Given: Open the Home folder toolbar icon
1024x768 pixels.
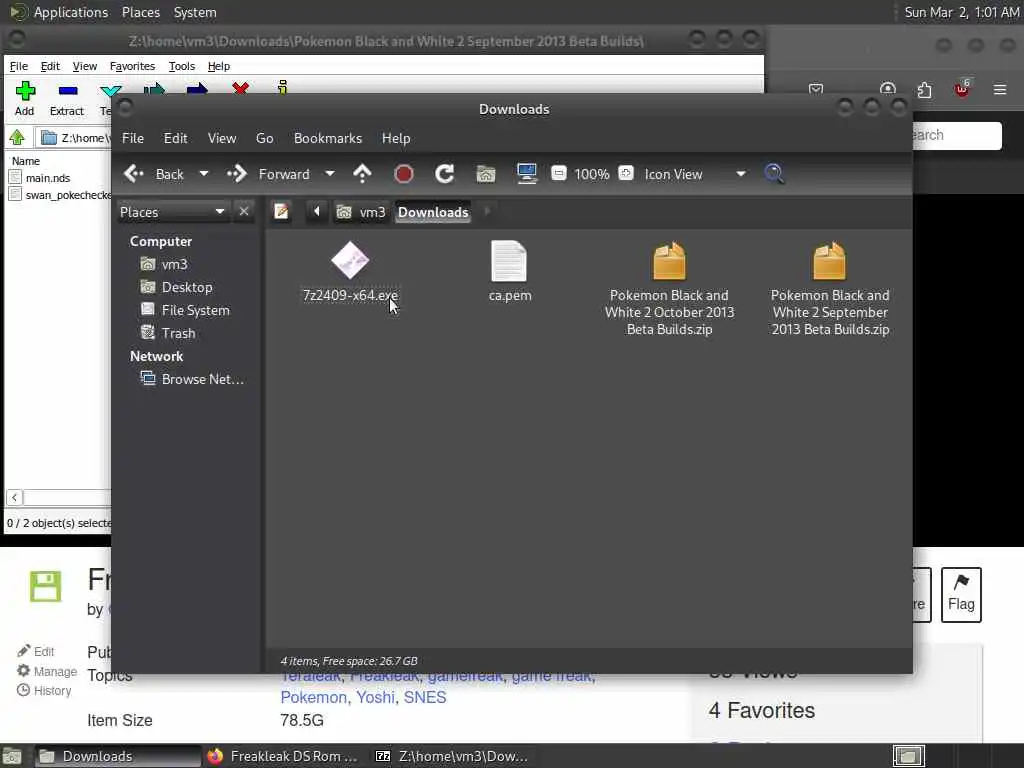Looking at the screenshot, I should pos(486,174).
